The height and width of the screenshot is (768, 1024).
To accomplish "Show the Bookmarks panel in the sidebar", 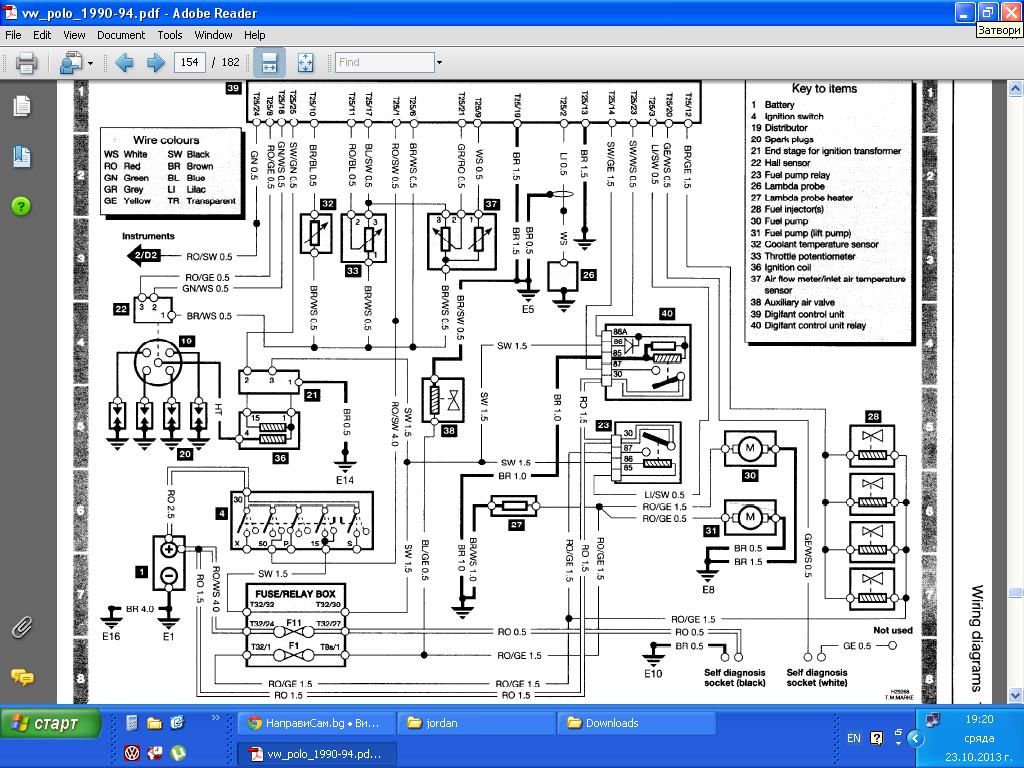I will click(22, 156).
